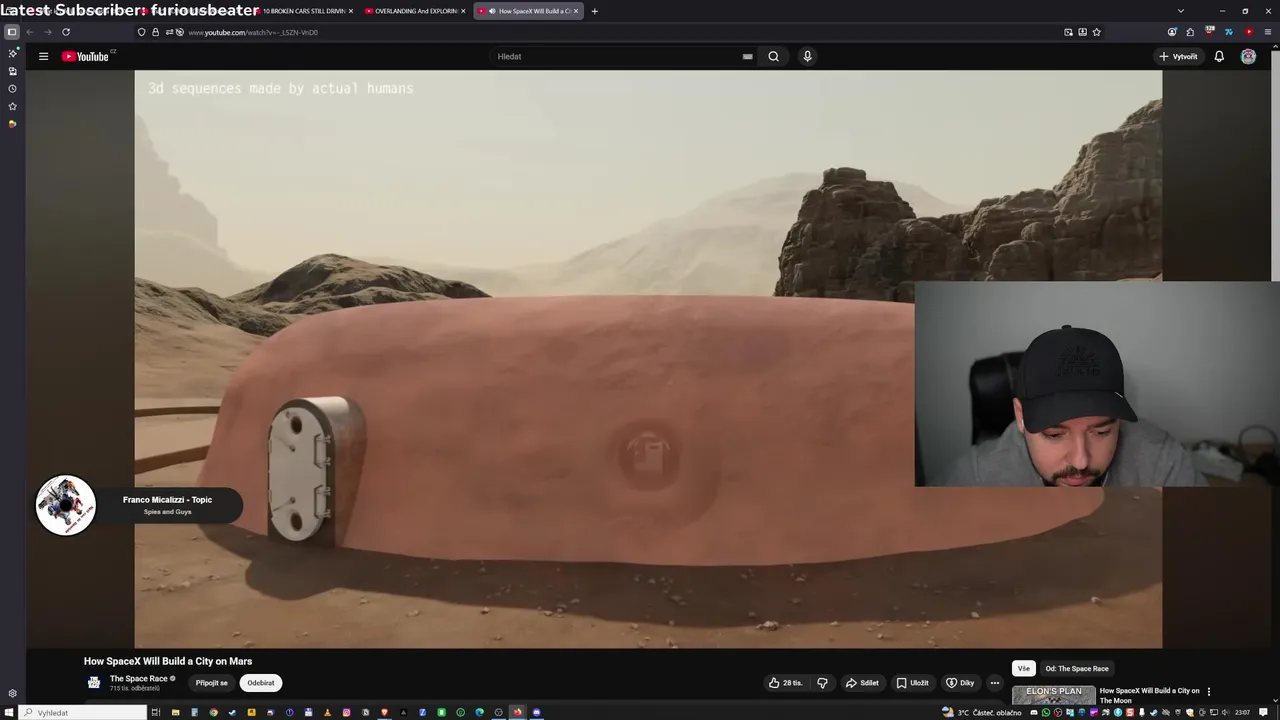Open YouTube notifications bell
1280x720 pixels.
[x=1219, y=56]
